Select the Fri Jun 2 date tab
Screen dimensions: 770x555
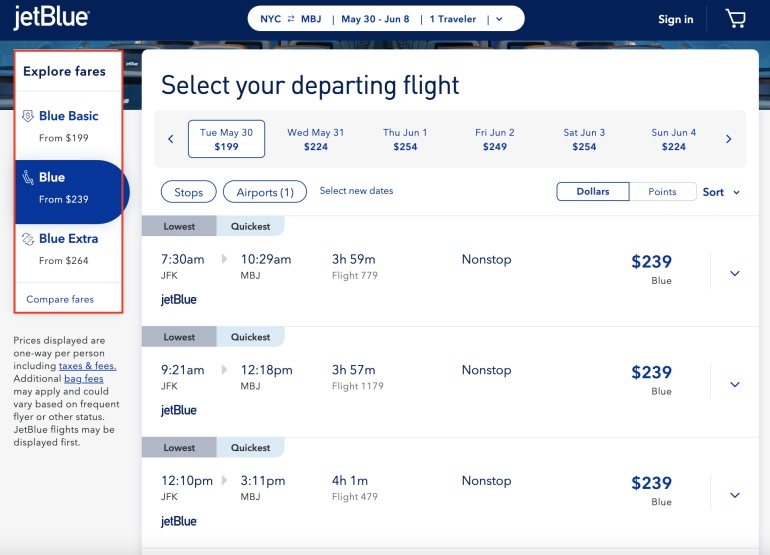coord(495,139)
